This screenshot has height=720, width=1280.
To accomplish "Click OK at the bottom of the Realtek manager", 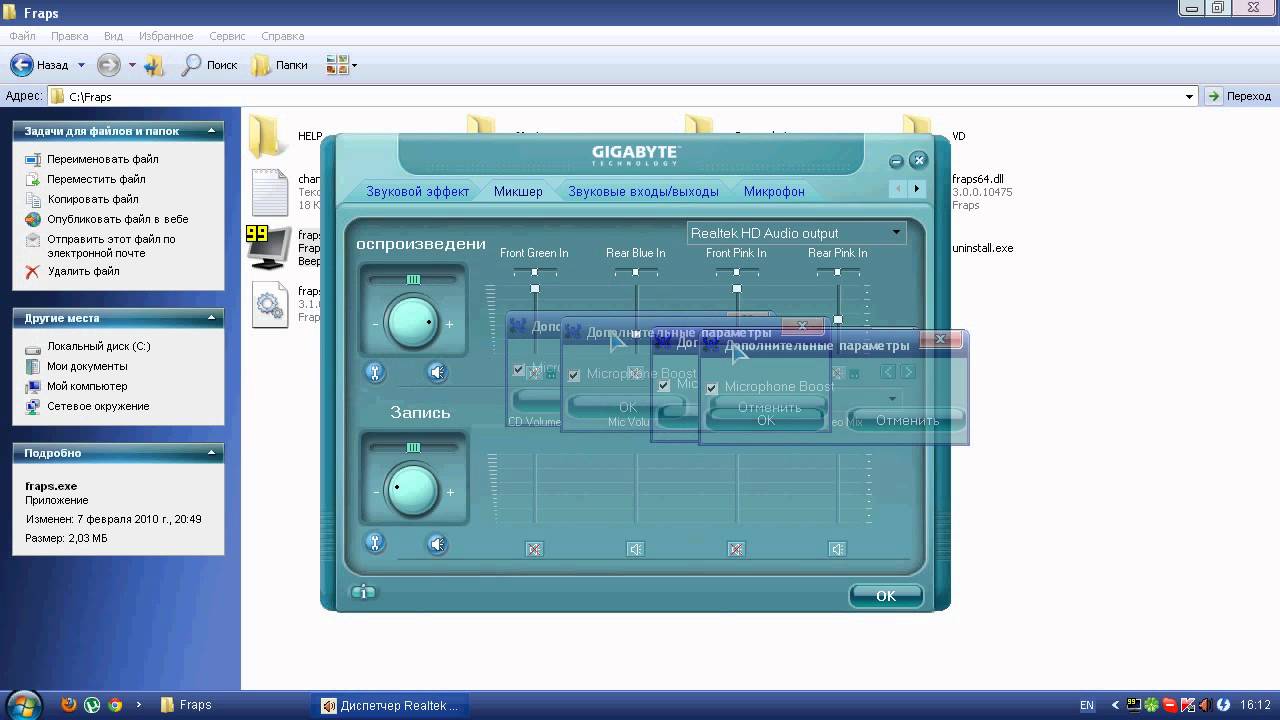I will (x=886, y=596).
